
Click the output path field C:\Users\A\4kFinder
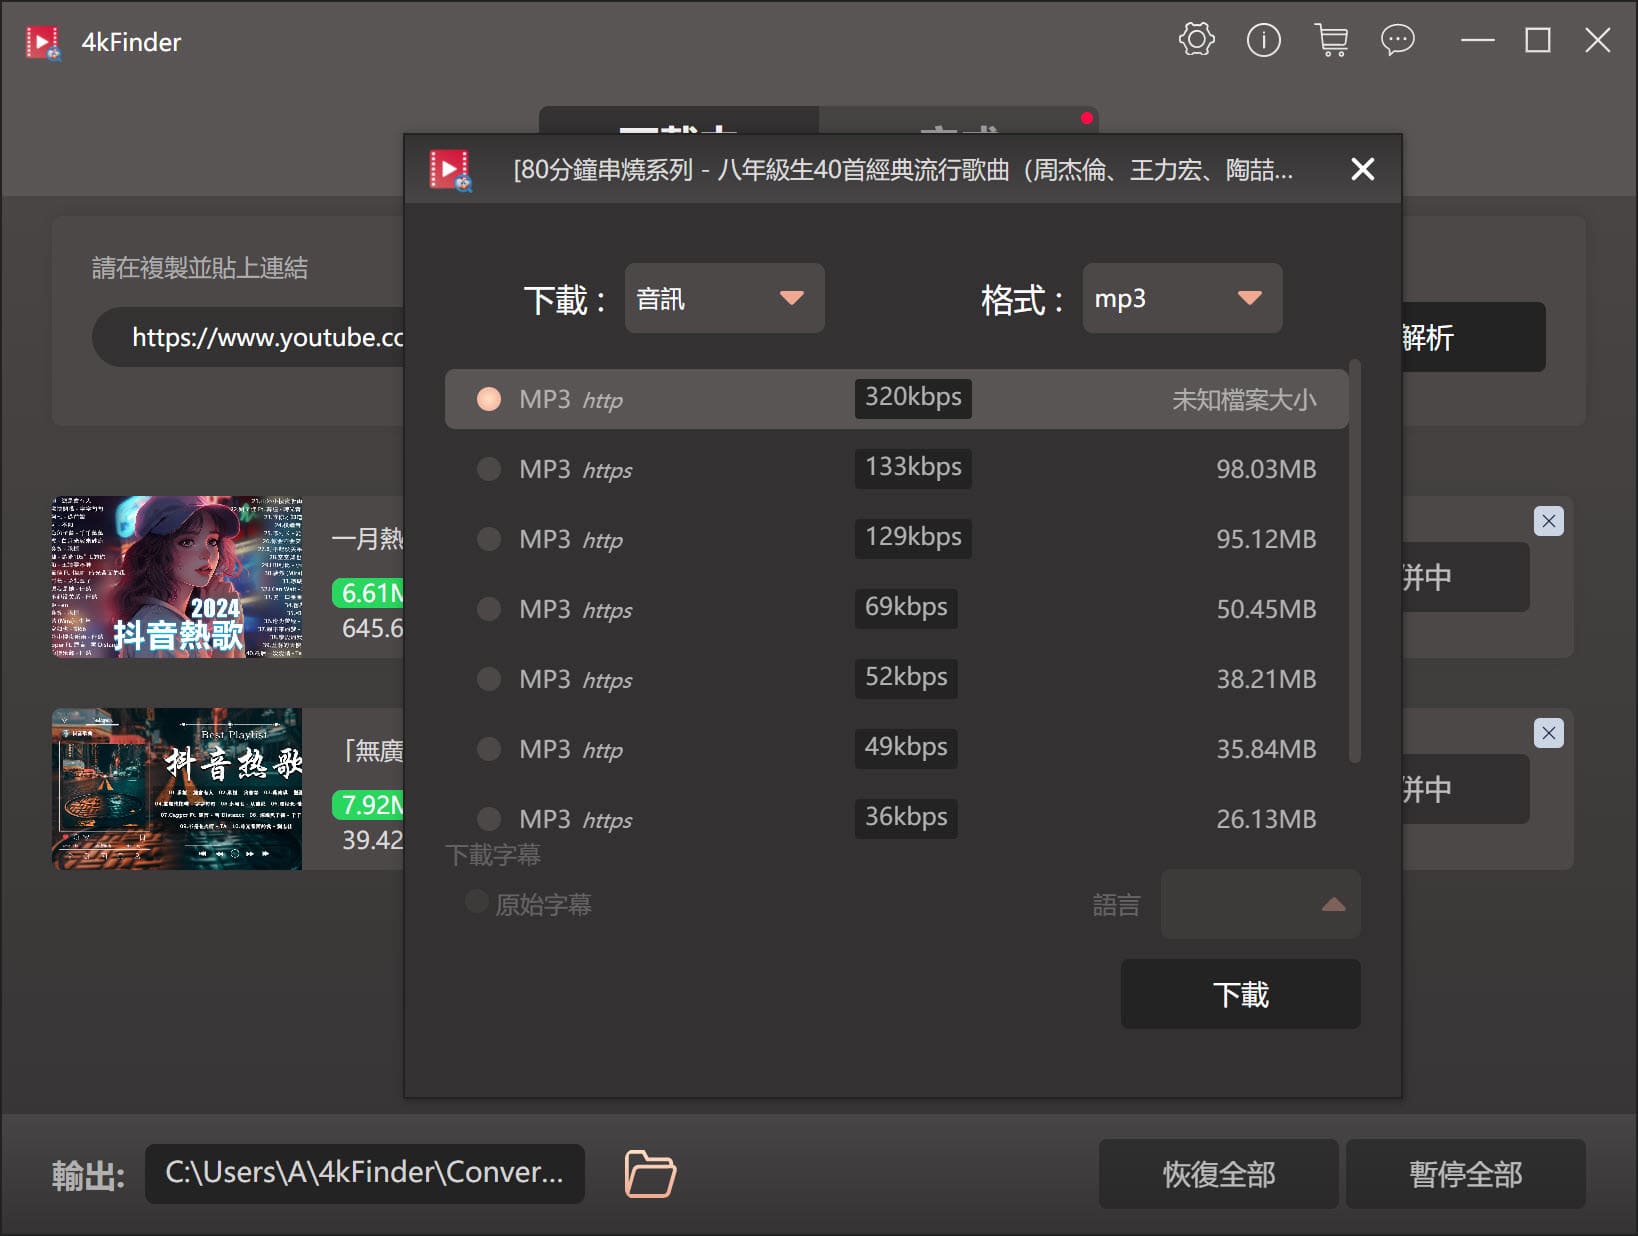tap(364, 1173)
